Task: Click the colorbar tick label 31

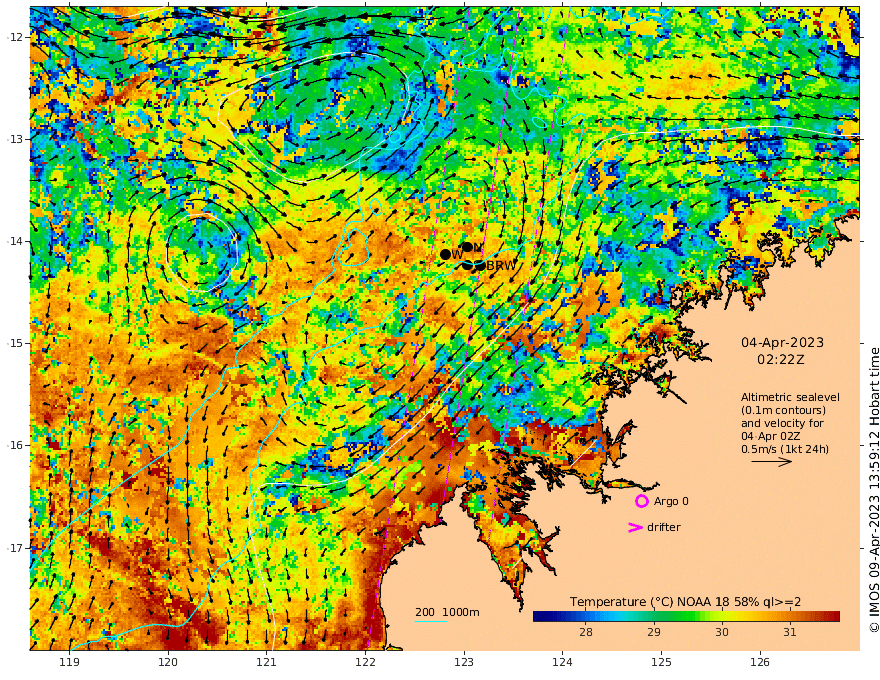Action: click(x=790, y=632)
